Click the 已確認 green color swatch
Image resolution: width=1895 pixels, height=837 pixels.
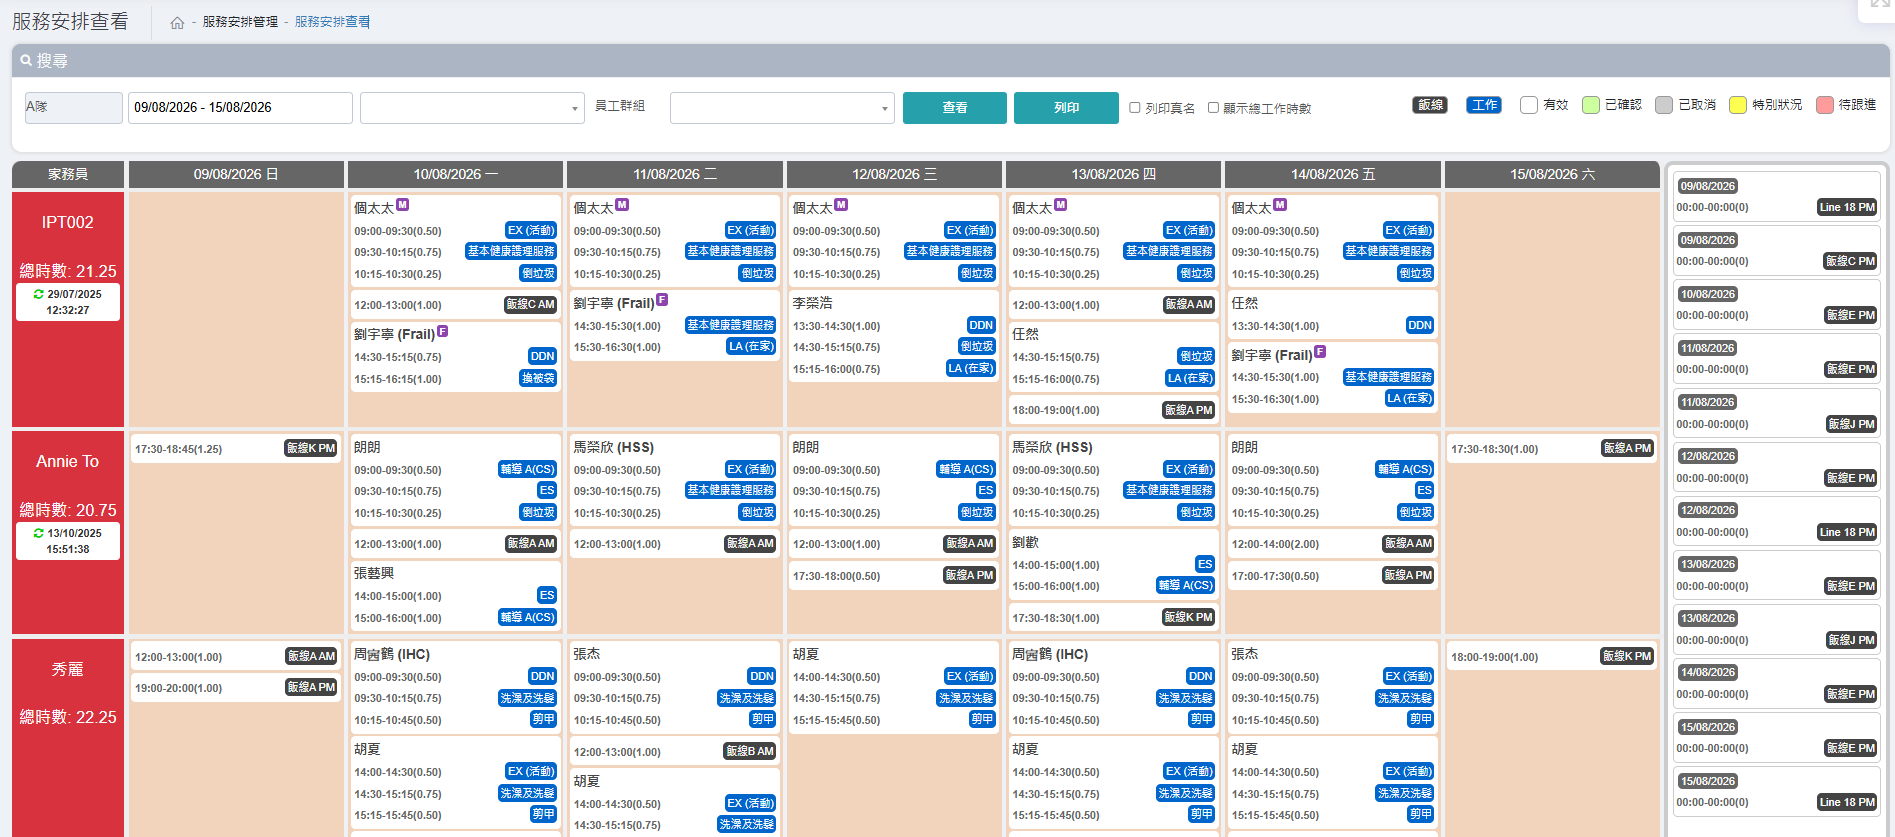pos(1591,105)
